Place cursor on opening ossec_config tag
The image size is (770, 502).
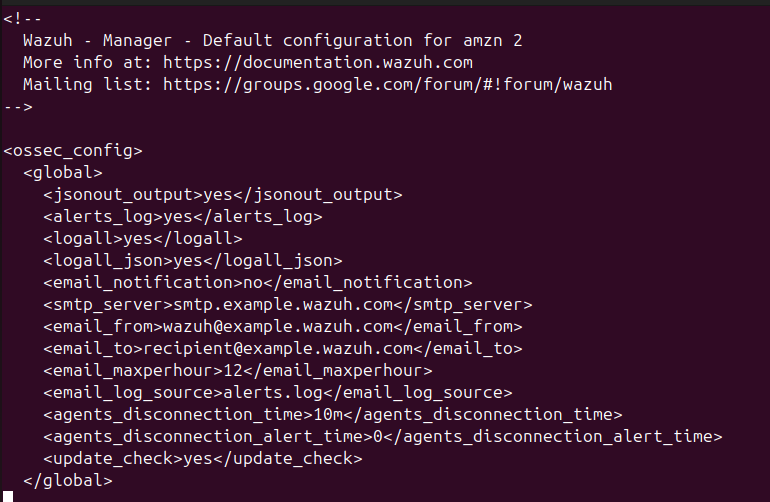pos(72,151)
